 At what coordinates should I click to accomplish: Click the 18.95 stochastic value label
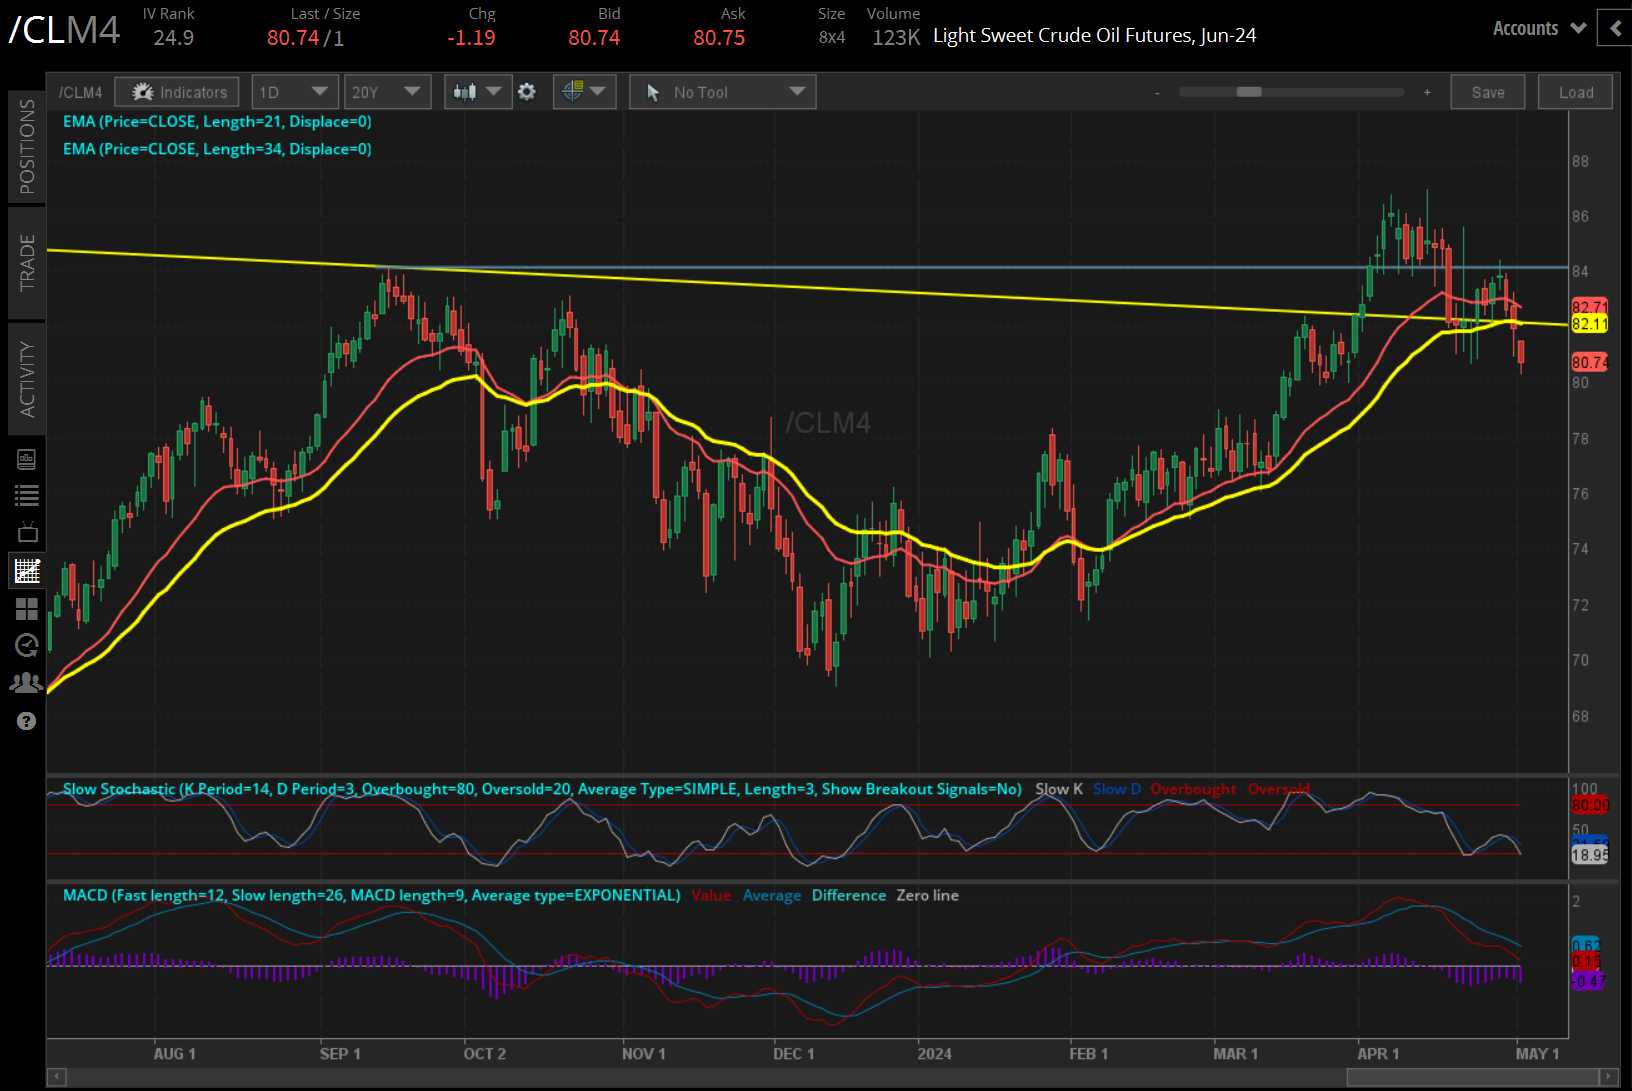coord(1589,855)
